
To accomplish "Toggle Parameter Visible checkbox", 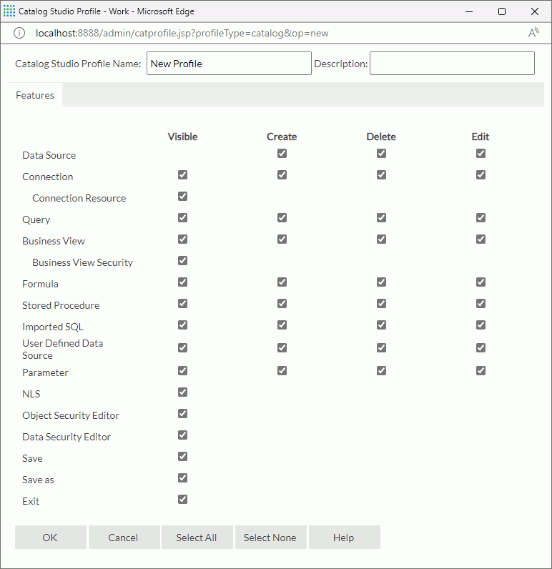I will (x=183, y=371).
